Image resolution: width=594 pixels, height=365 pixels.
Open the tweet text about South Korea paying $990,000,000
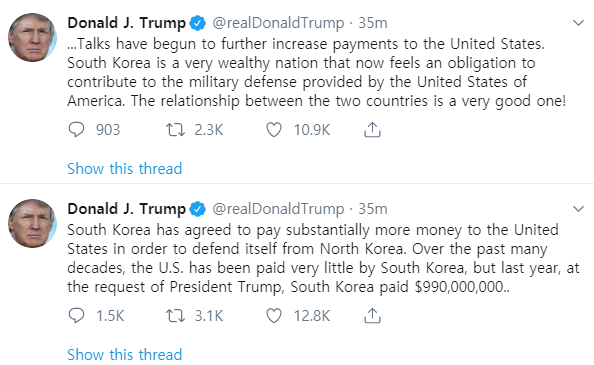pyautogui.click(x=323, y=258)
